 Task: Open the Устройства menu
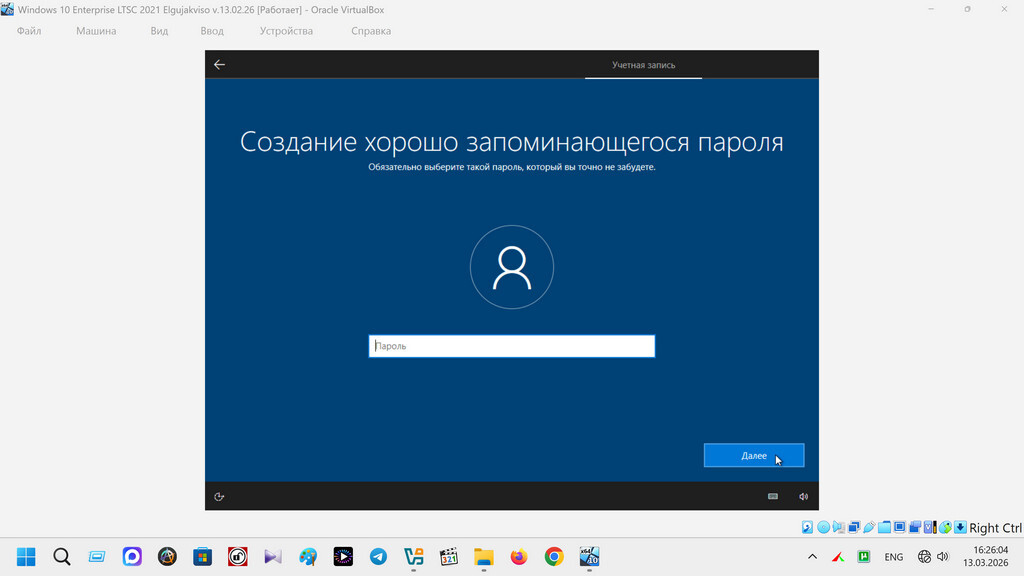click(286, 31)
